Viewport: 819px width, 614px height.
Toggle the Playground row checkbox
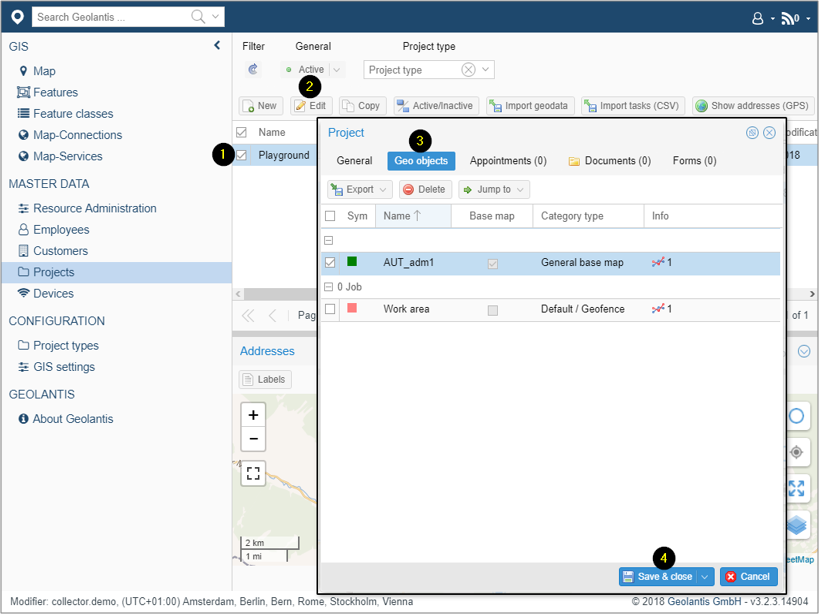pos(241,155)
